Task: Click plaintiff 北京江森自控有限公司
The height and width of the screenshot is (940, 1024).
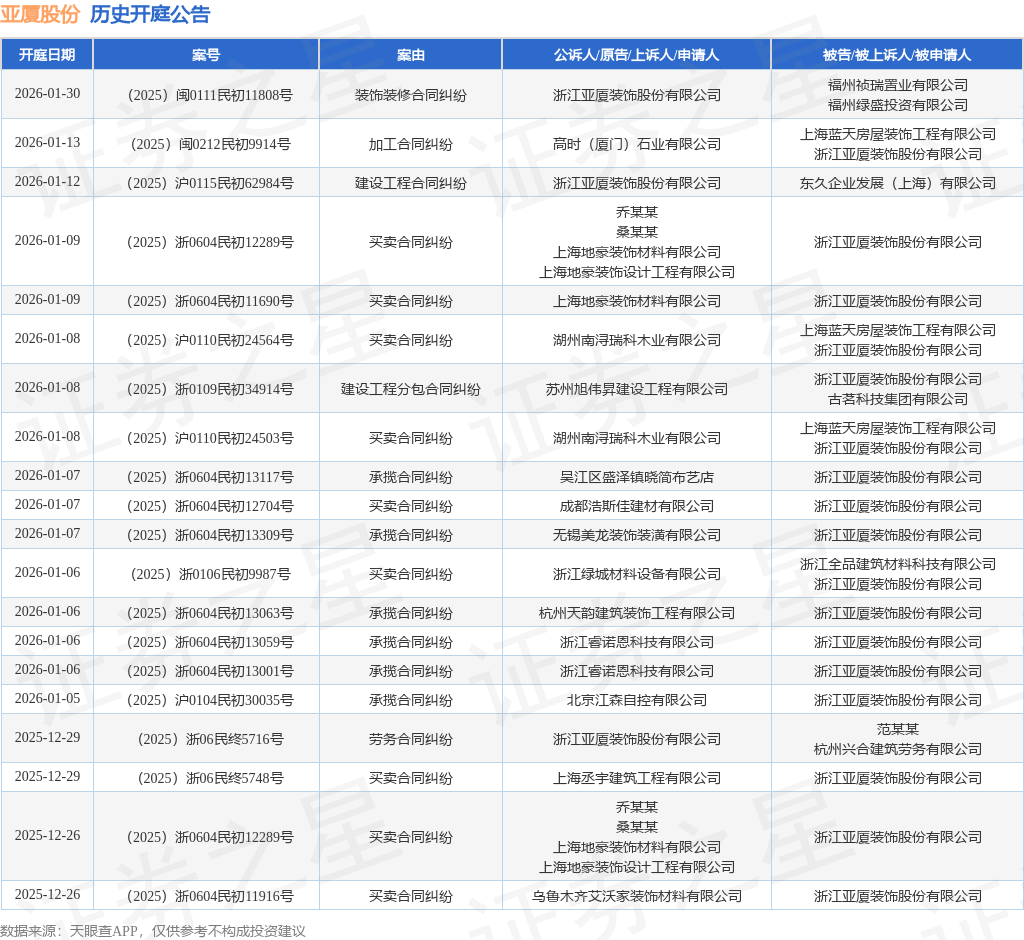Action: click(x=637, y=700)
